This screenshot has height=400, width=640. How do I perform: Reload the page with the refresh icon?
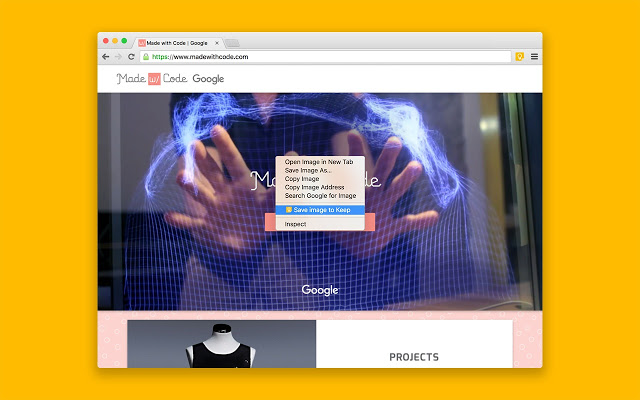coord(131,57)
